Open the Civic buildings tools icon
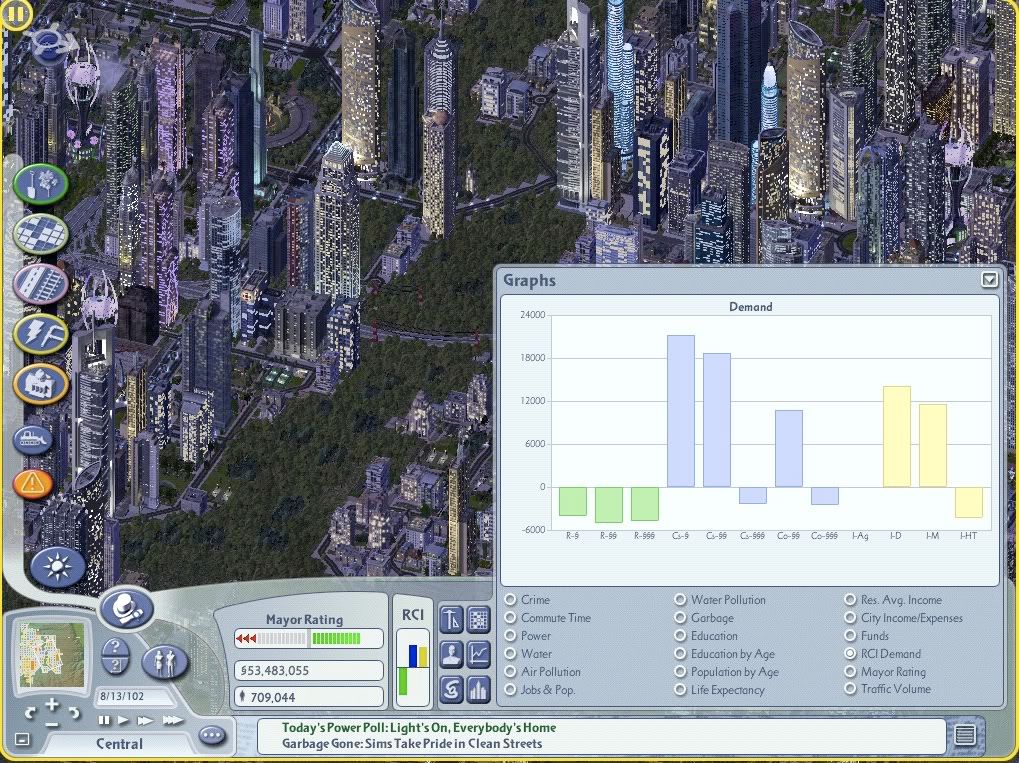This screenshot has width=1019, height=763. [x=41, y=383]
